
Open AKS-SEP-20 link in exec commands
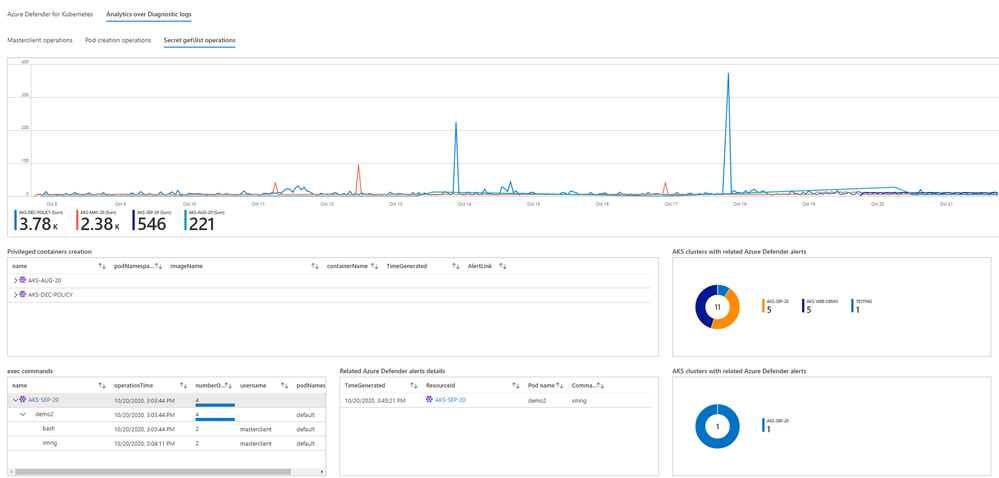pos(44,400)
